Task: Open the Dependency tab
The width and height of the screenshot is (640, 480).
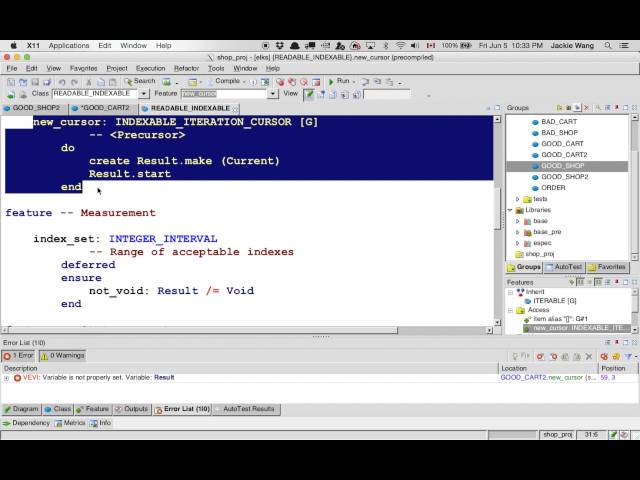Action: tap(26, 423)
